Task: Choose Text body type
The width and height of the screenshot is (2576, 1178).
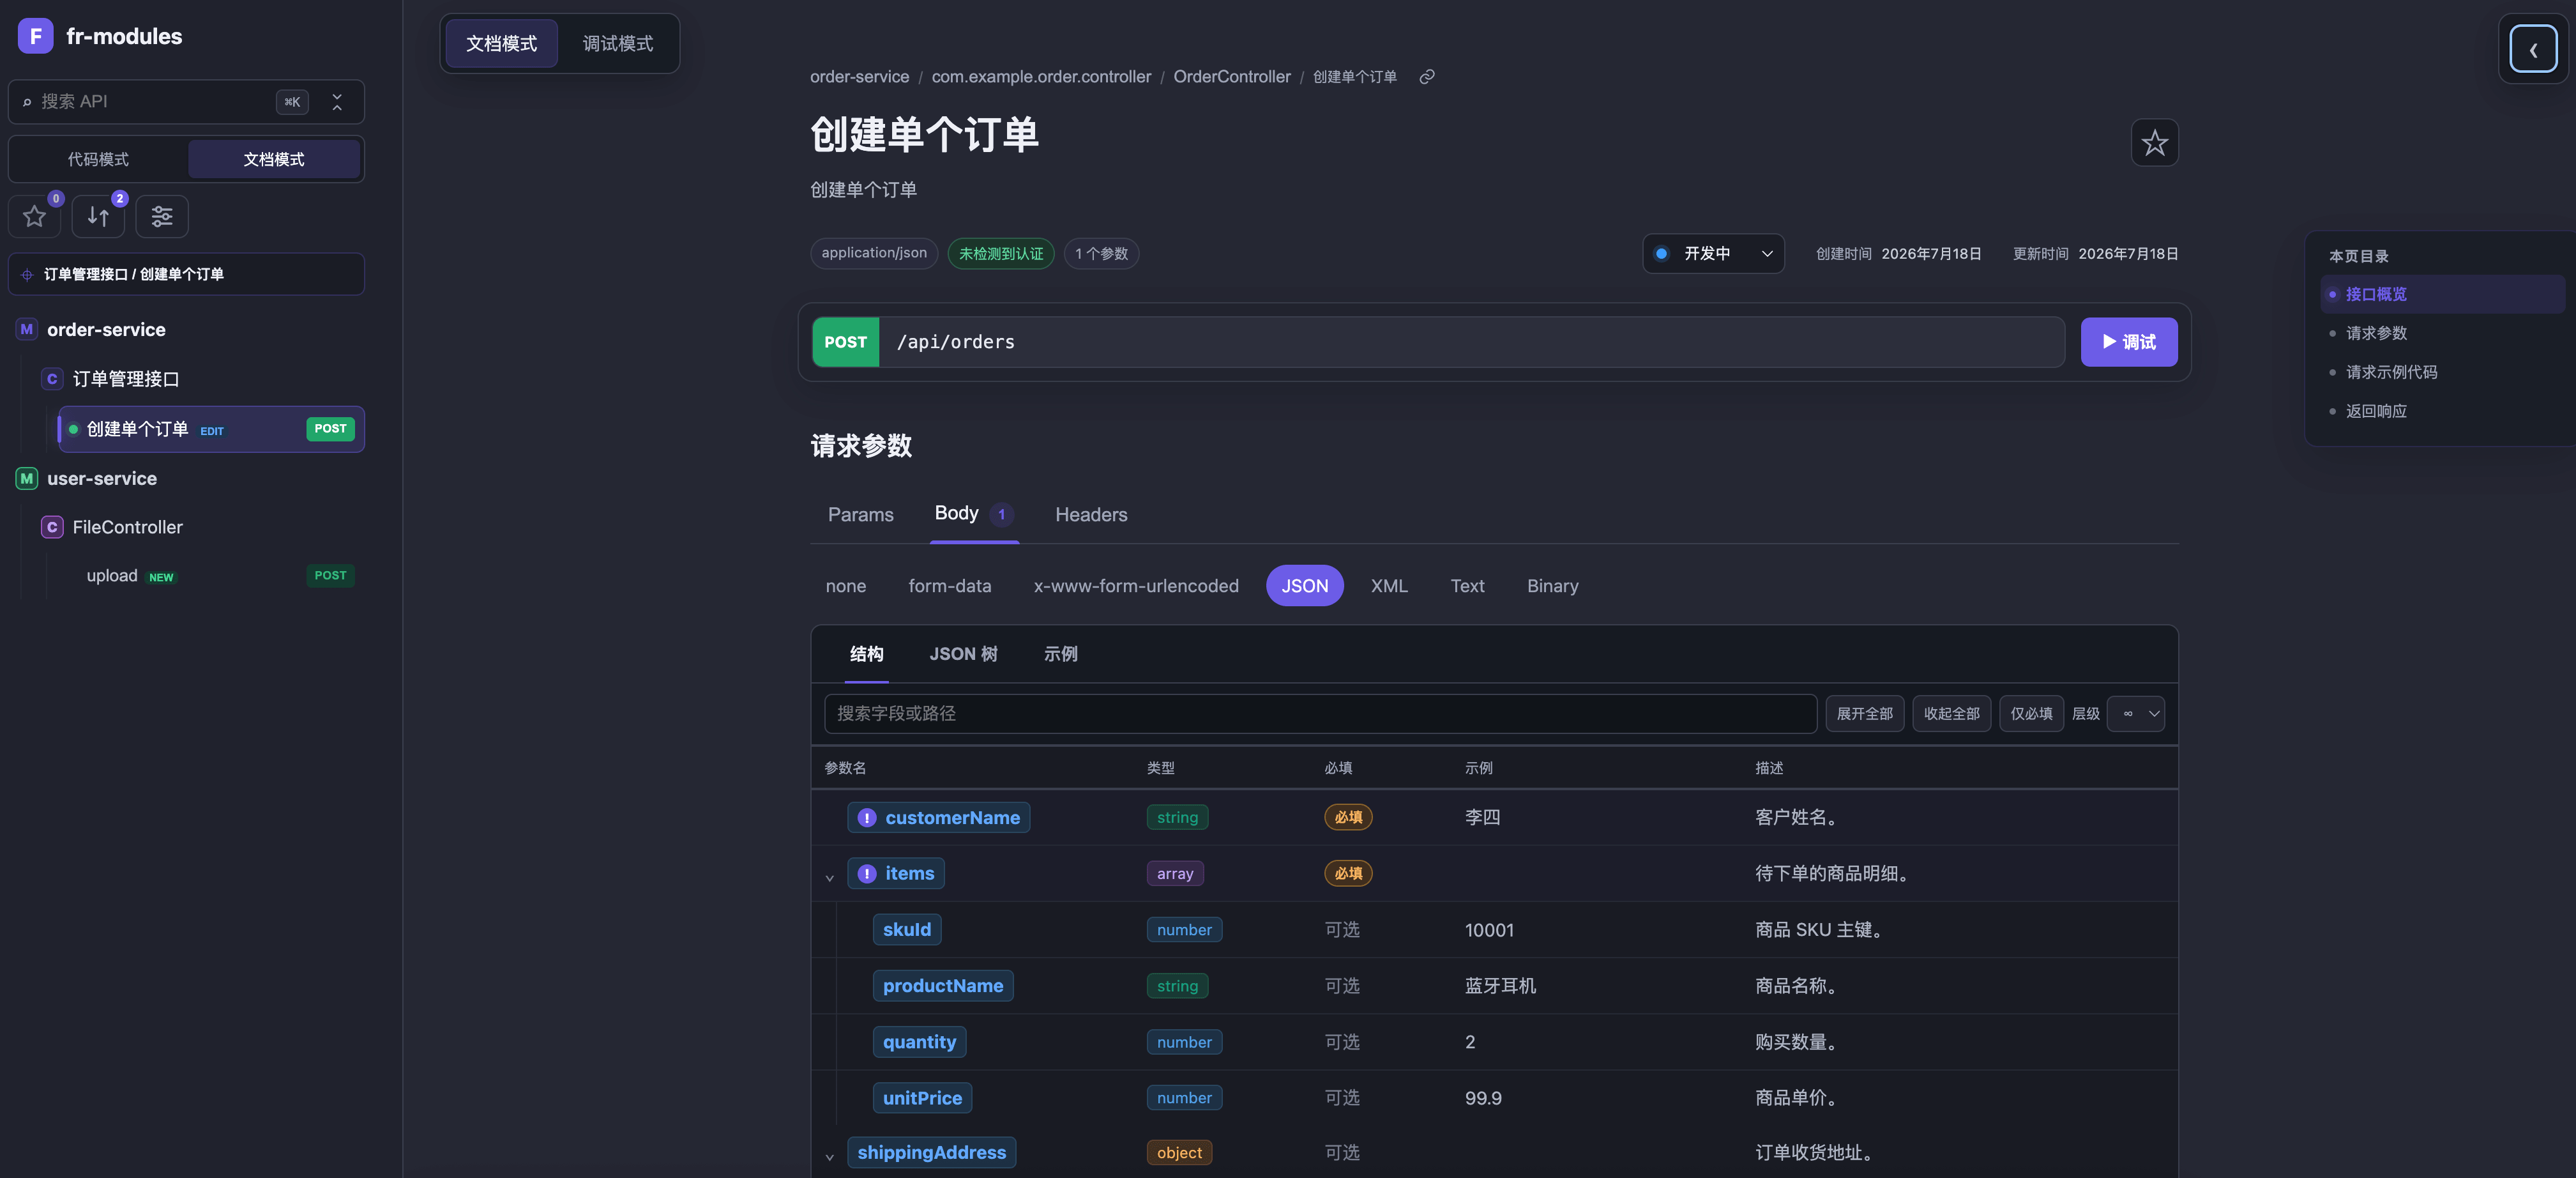Action: [1468, 586]
